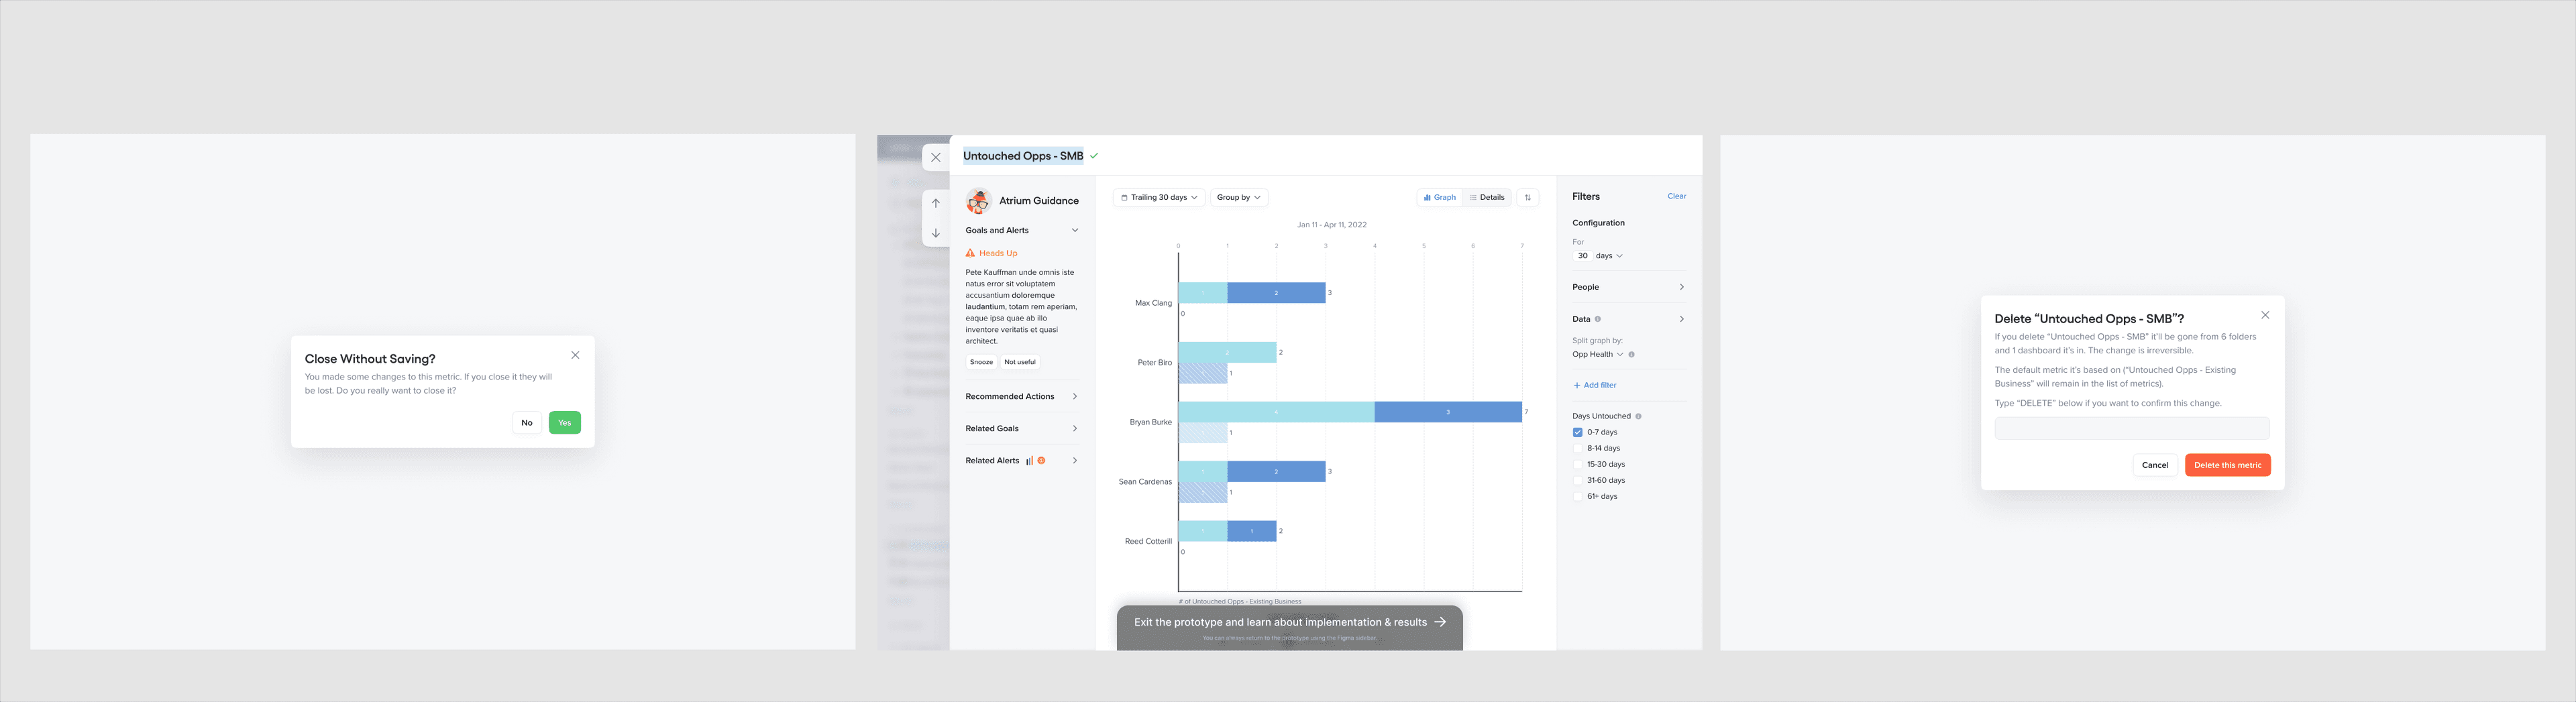Viewport: 2576px width, 702px height.
Task: Go to next metric with down arrow
Action: pos(936,233)
